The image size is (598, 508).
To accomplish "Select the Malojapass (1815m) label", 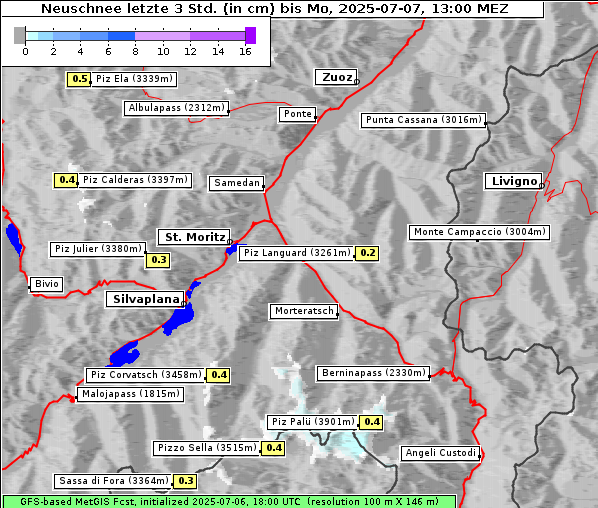I will (x=130, y=394).
